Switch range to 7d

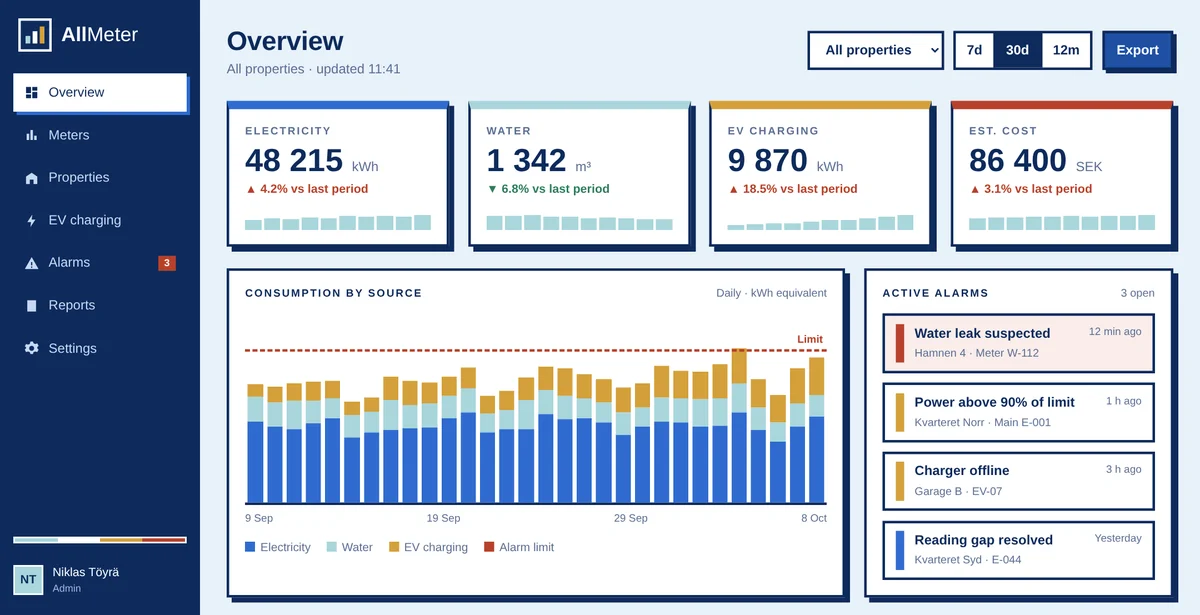(974, 50)
